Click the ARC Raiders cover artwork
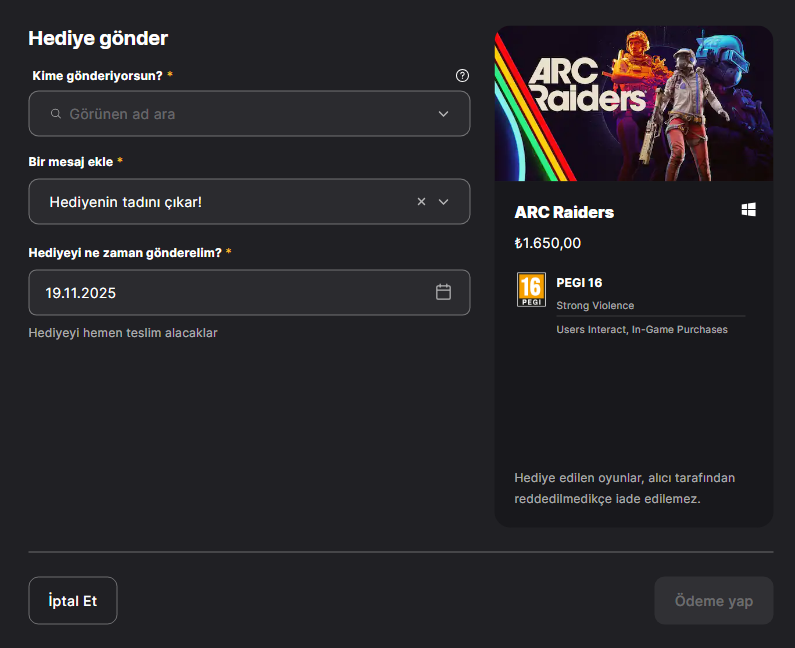Viewport: 795px width, 648px height. point(633,104)
